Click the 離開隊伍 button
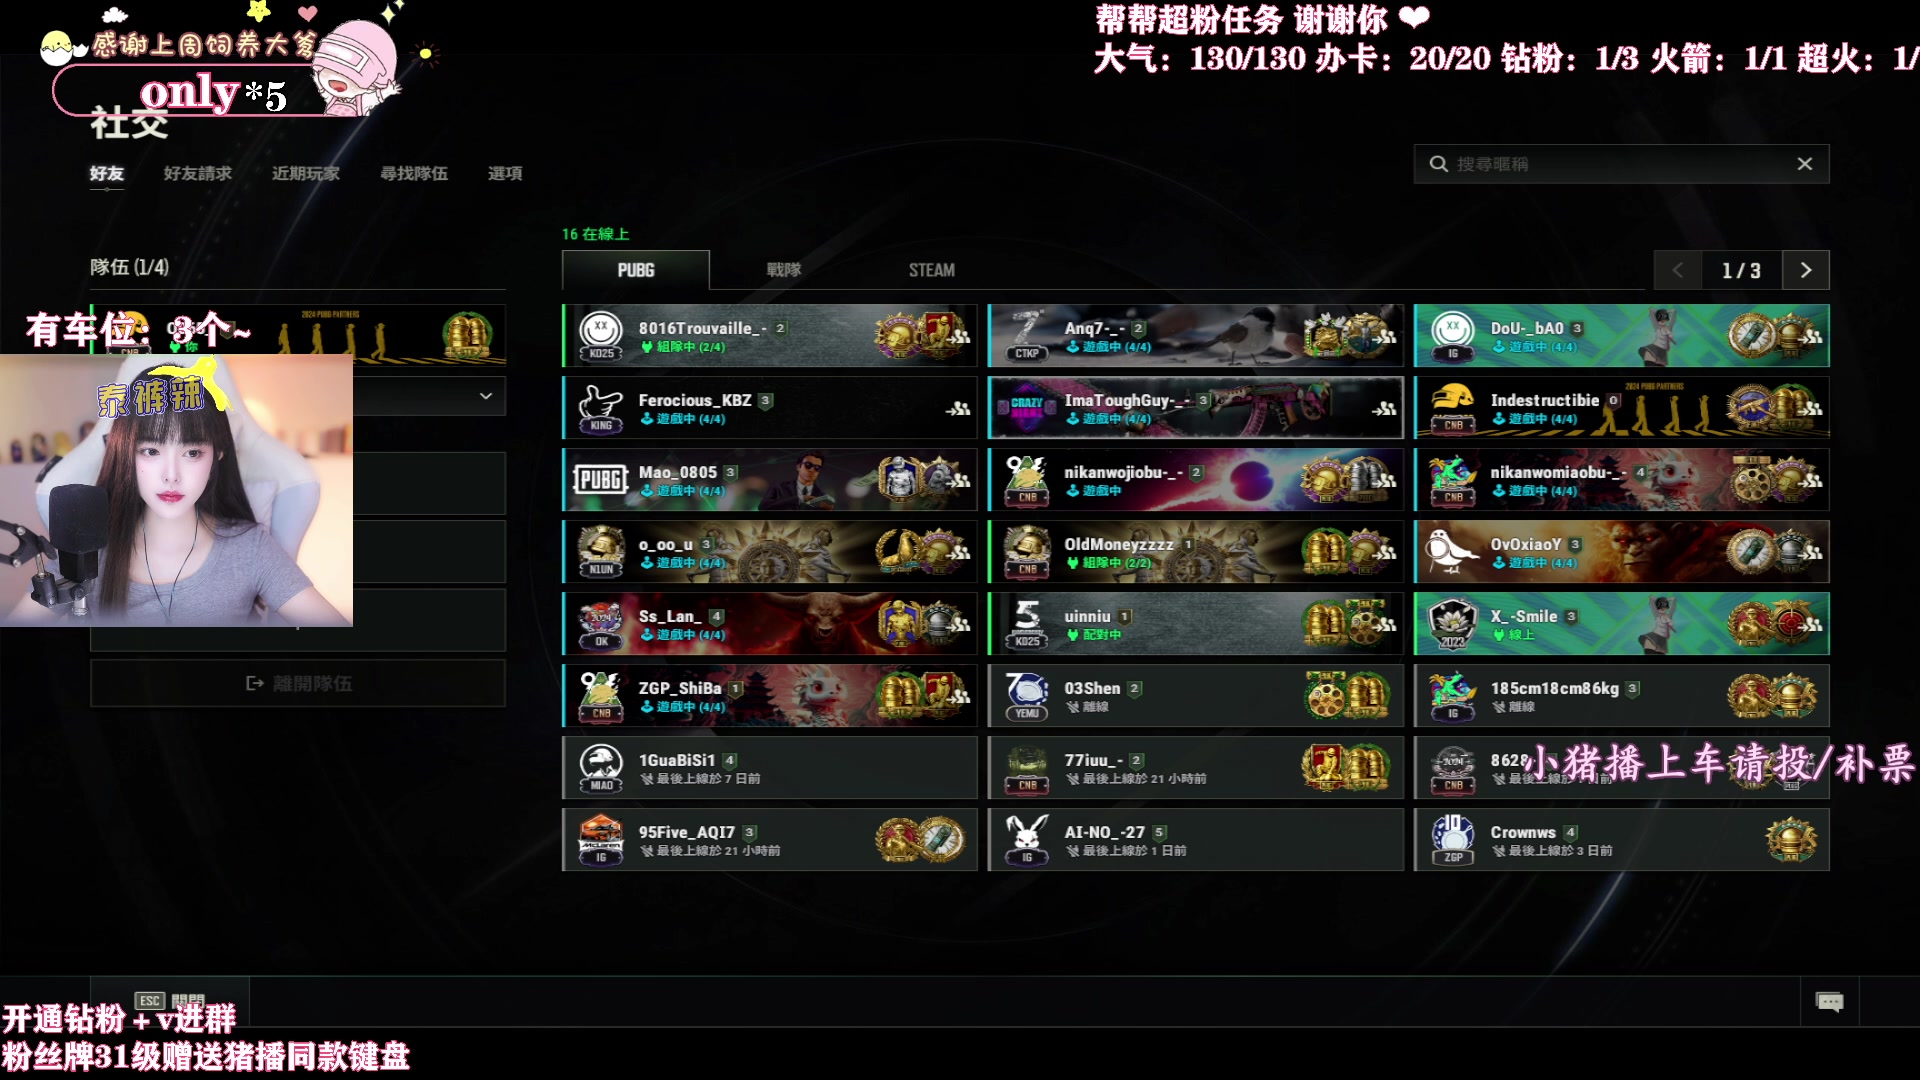This screenshot has width=1920, height=1080. click(298, 683)
